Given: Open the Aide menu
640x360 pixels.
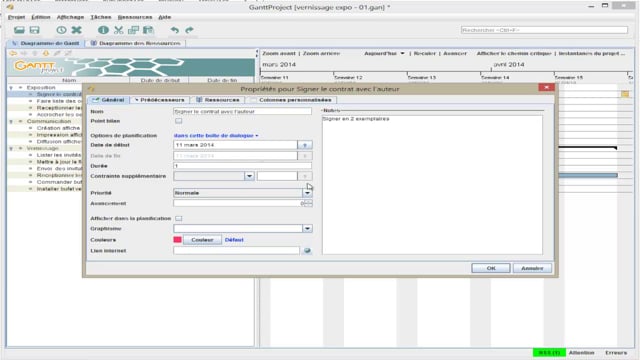Looking at the screenshot, I should [x=164, y=17].
